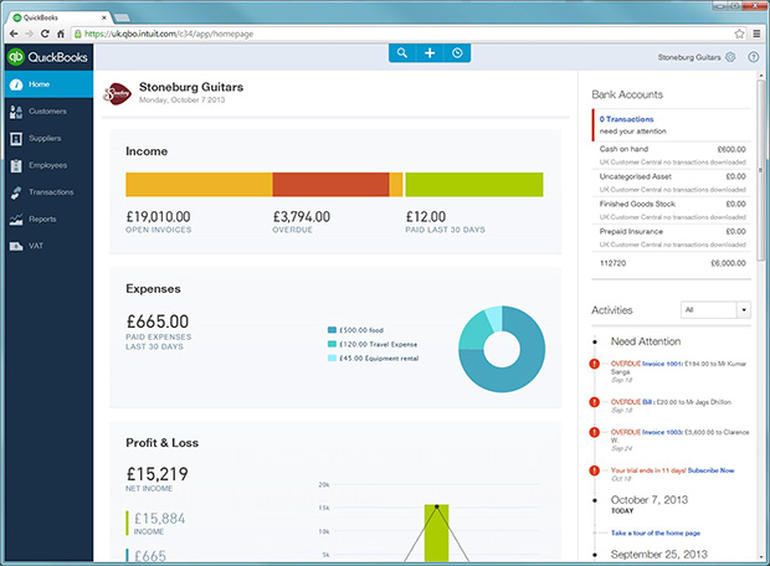Click the help question mark icon

point(753,57)
